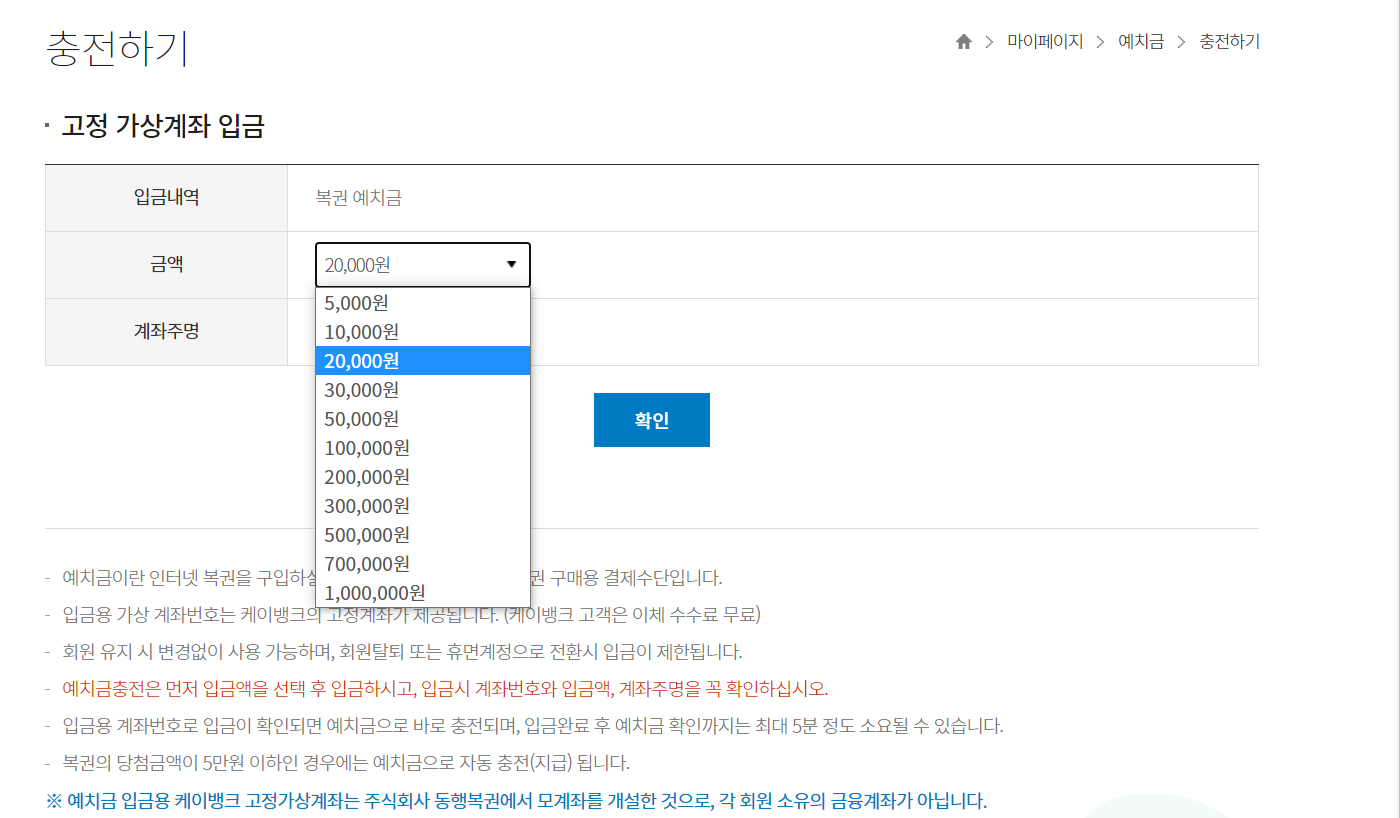The width and height of the screenshot is (1400, 818).
Task: Go to 예치금 breadcrumb link
Action: (x=1141, y=42)
